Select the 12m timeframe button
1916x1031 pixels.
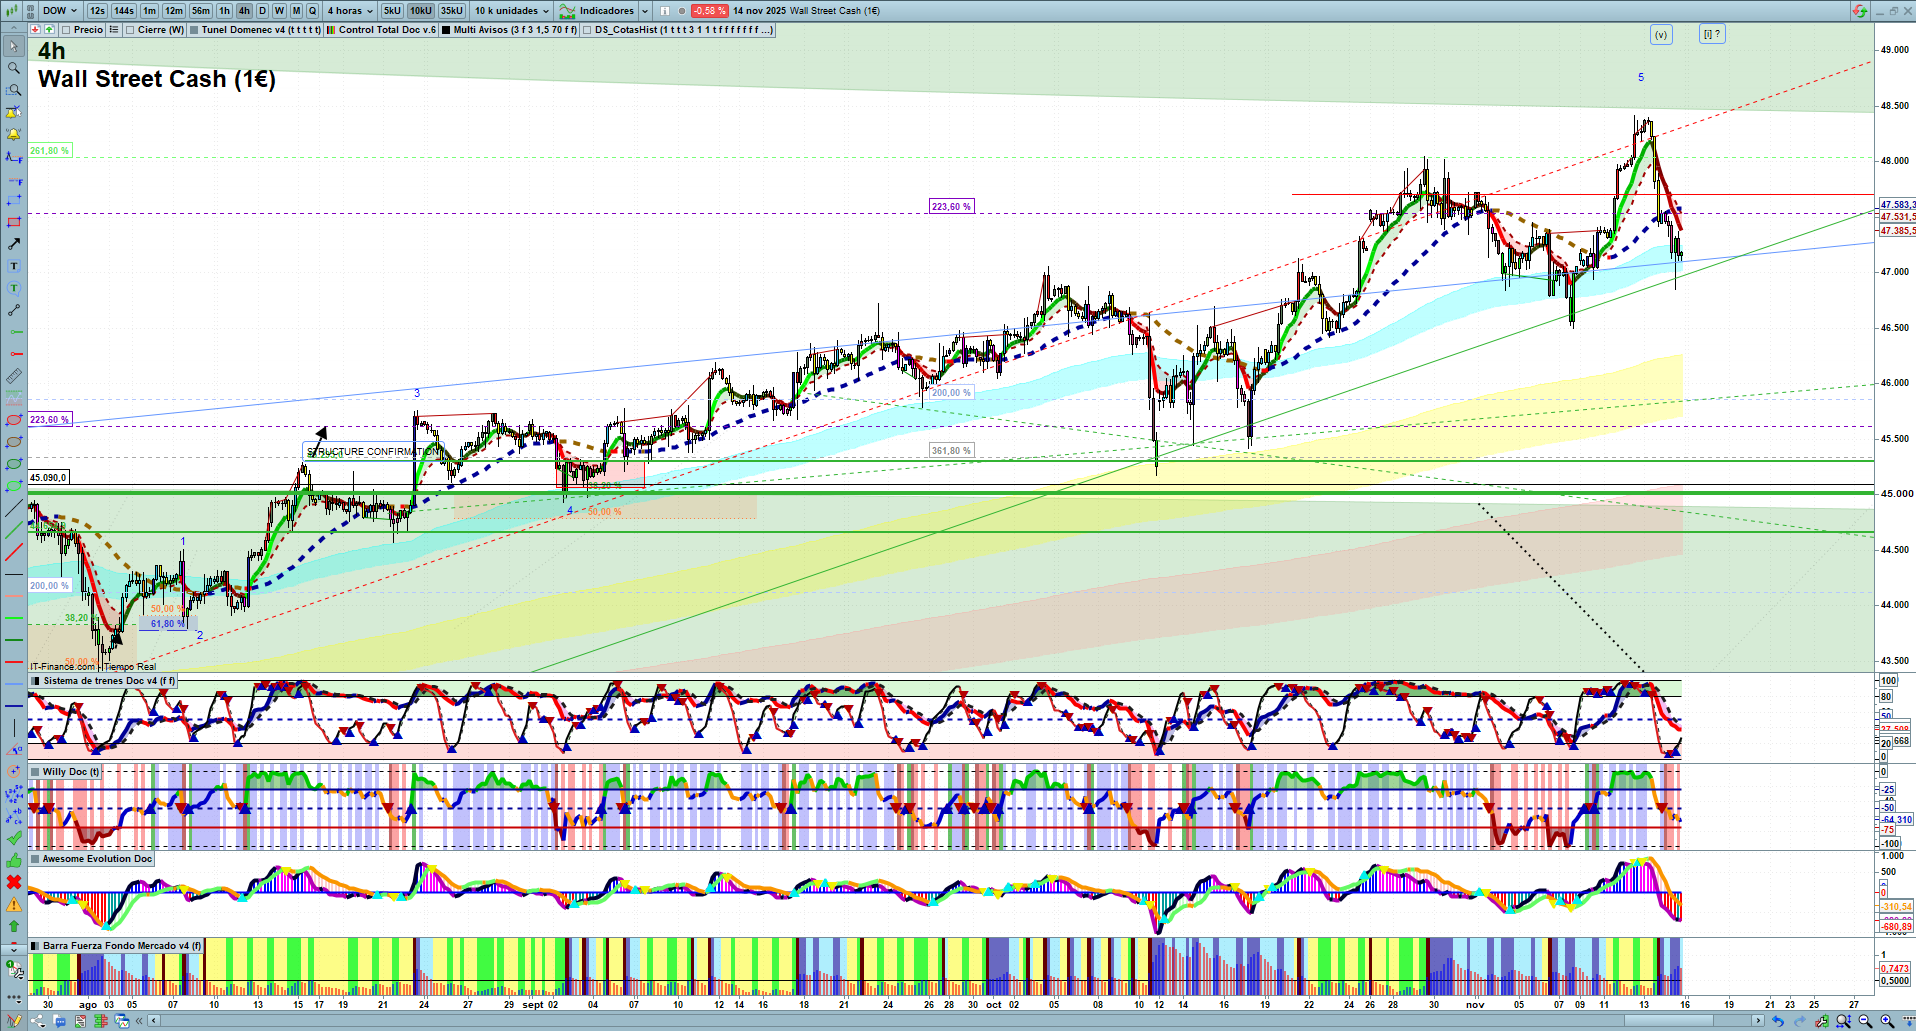[174, 11]
